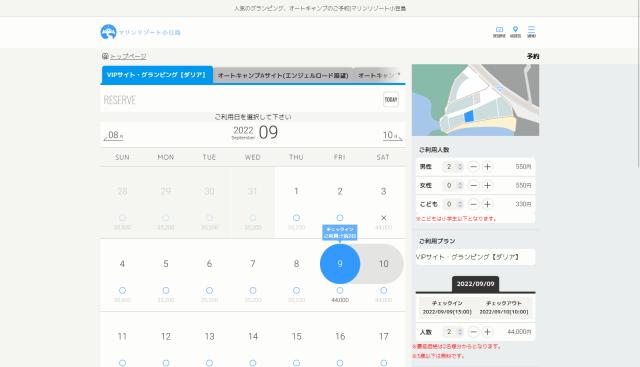Select September 7 on calendar
Image resolution: width=640 pixels, height=367 pixels.
253,275
